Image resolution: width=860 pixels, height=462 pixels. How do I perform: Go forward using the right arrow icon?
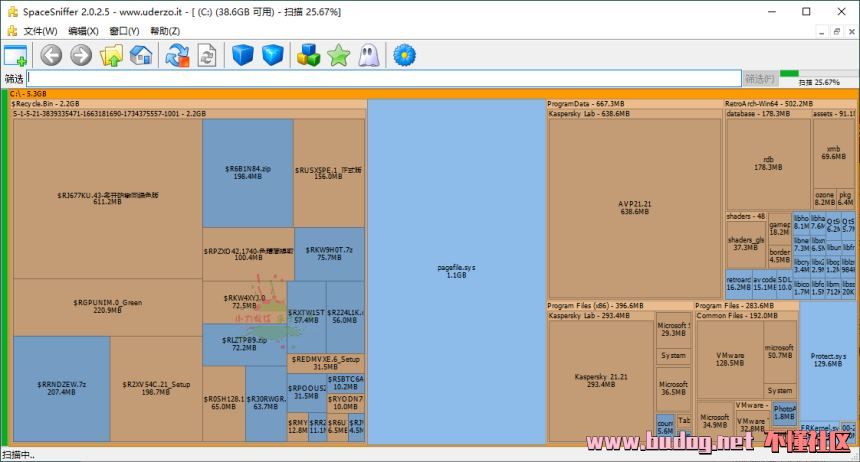[x=81, y=55]
